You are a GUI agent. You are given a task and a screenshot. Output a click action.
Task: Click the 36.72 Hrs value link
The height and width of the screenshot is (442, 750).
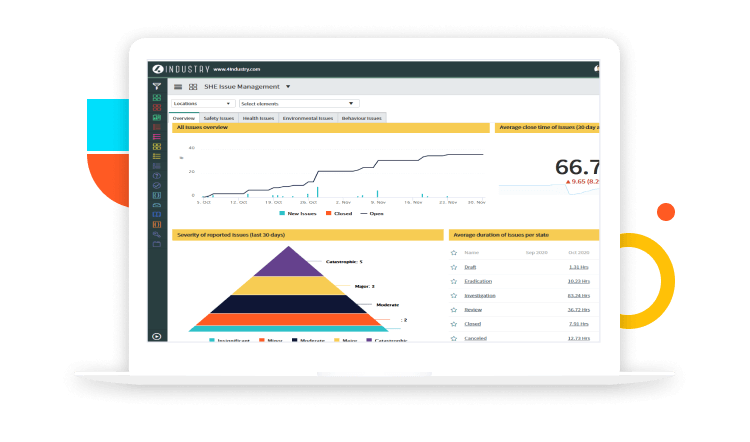[579, 310]
